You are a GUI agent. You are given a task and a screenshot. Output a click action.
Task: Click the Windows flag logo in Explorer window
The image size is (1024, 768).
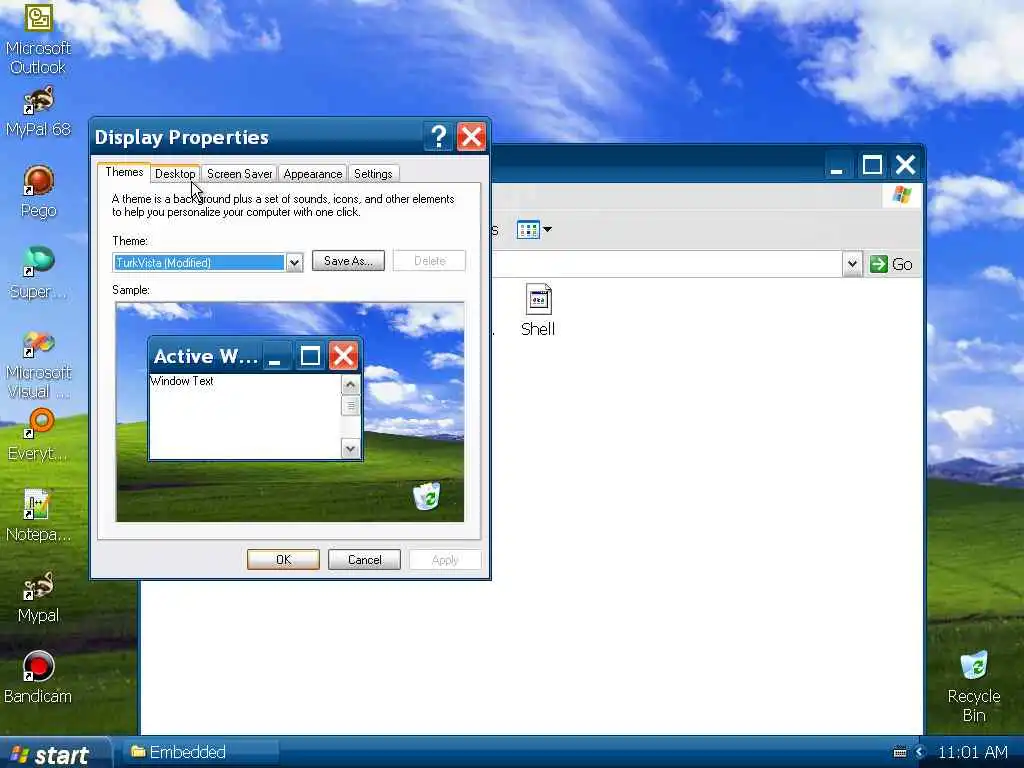pyautogui.click(x=902, y=195)
